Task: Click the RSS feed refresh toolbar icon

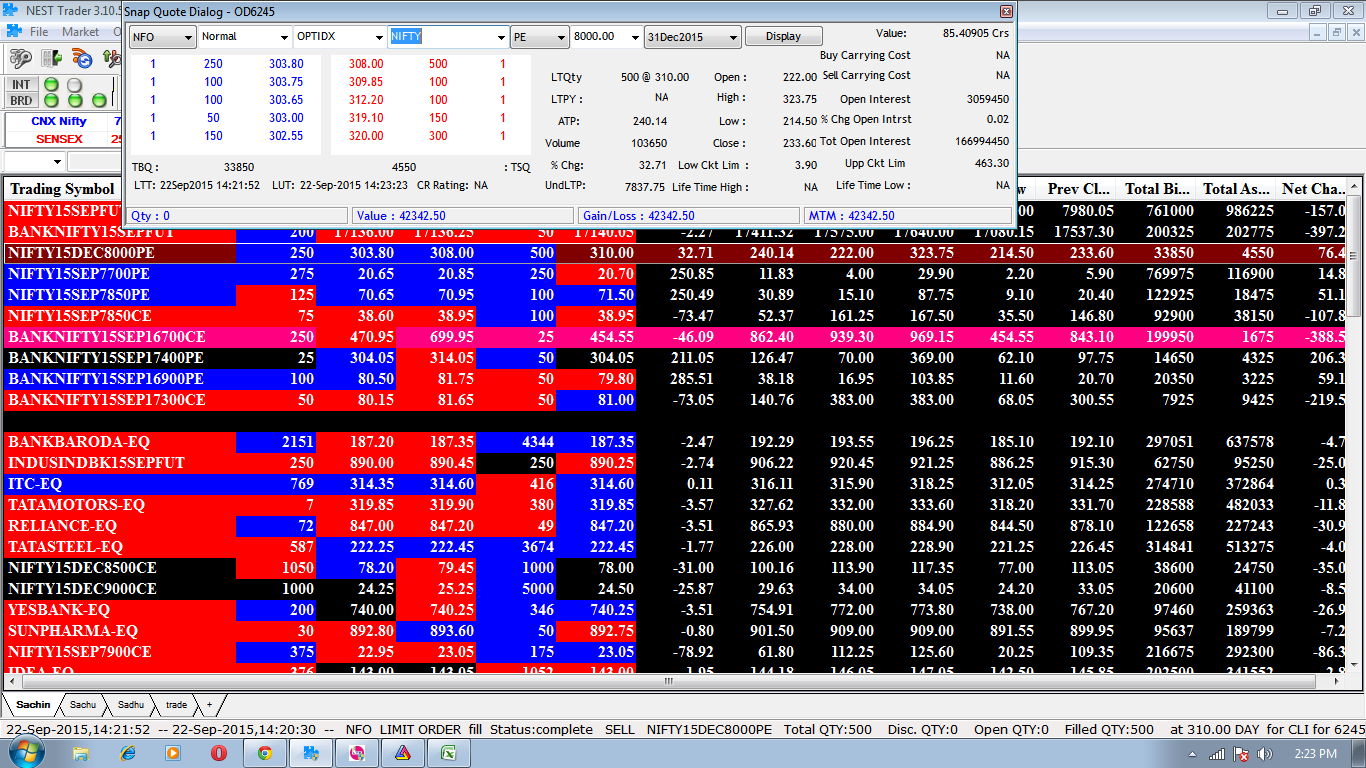Action: [82, 58]
